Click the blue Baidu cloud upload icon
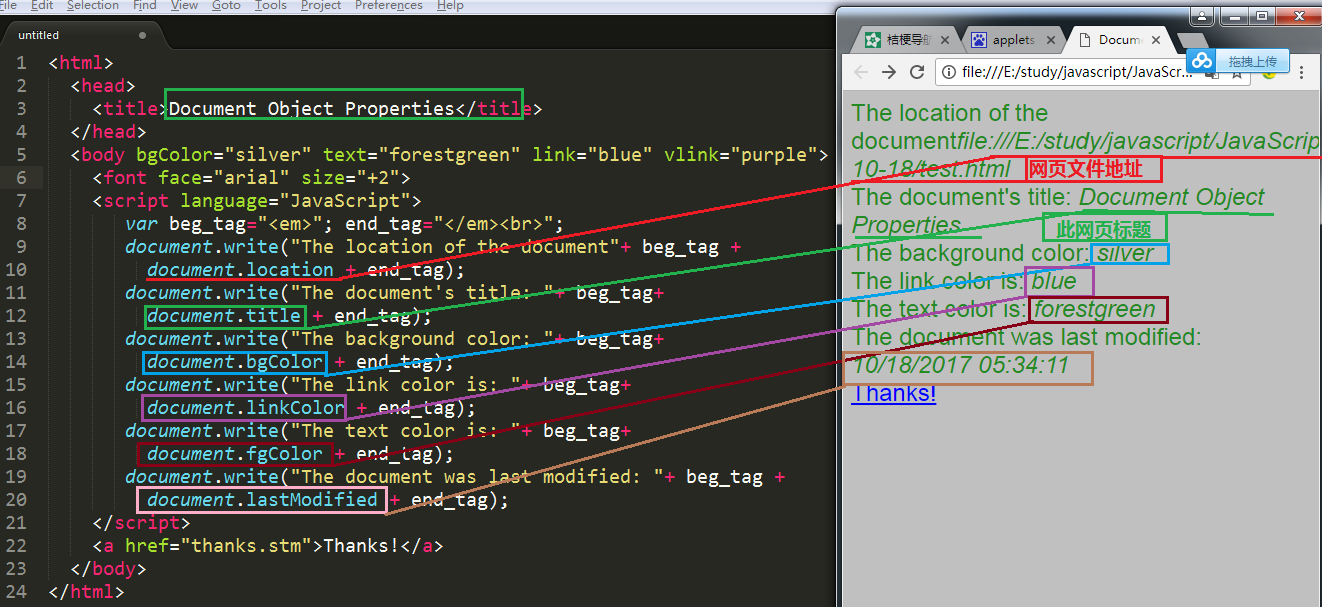The image size is (1322, 607). pyautogui.click(x=1202, y=59)
